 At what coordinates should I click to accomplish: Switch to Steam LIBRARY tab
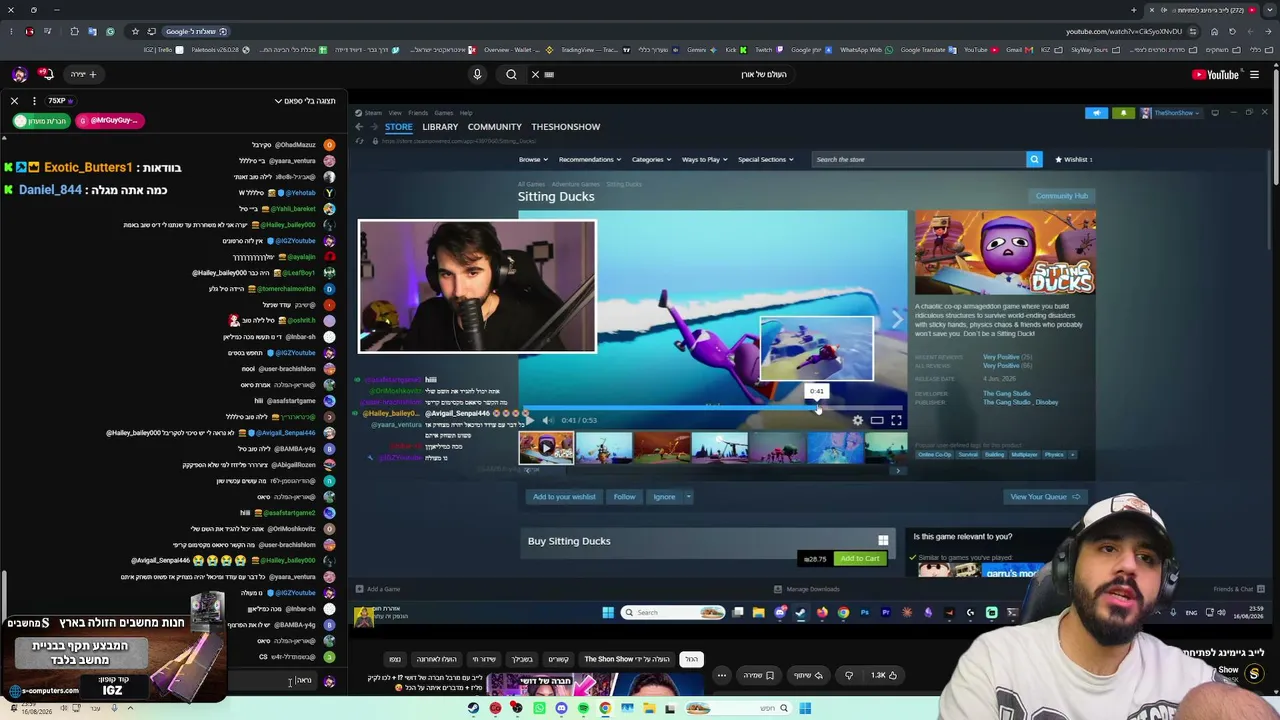[x=440, y=127]
